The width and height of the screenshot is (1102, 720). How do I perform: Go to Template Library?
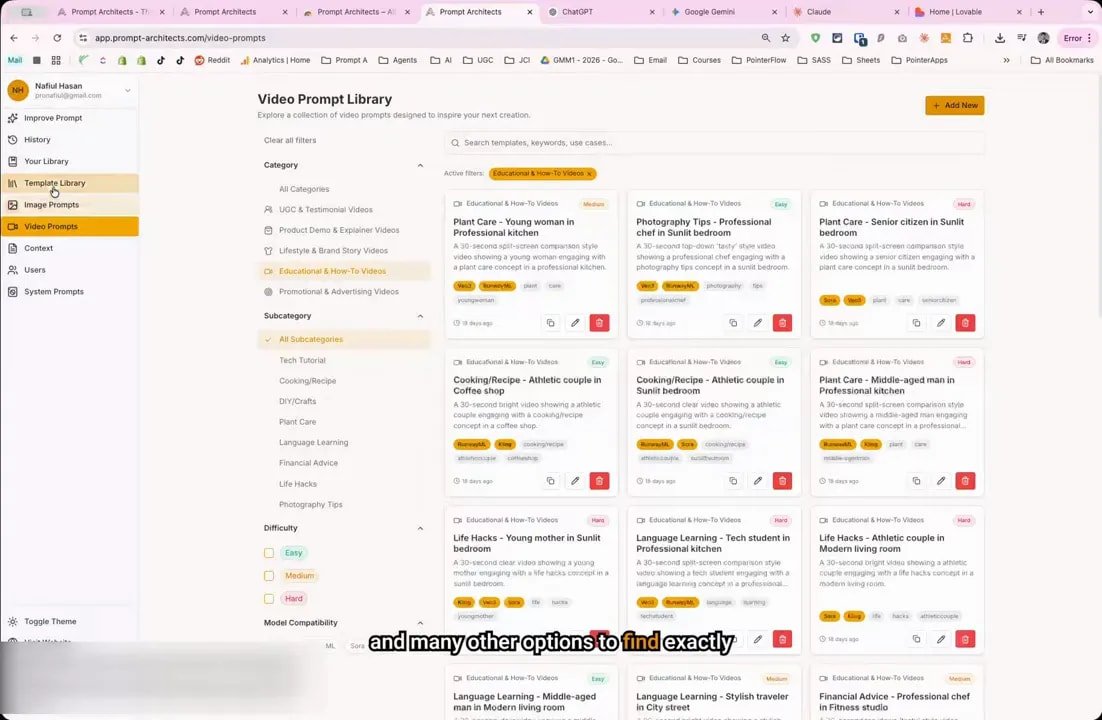[70, 183]
